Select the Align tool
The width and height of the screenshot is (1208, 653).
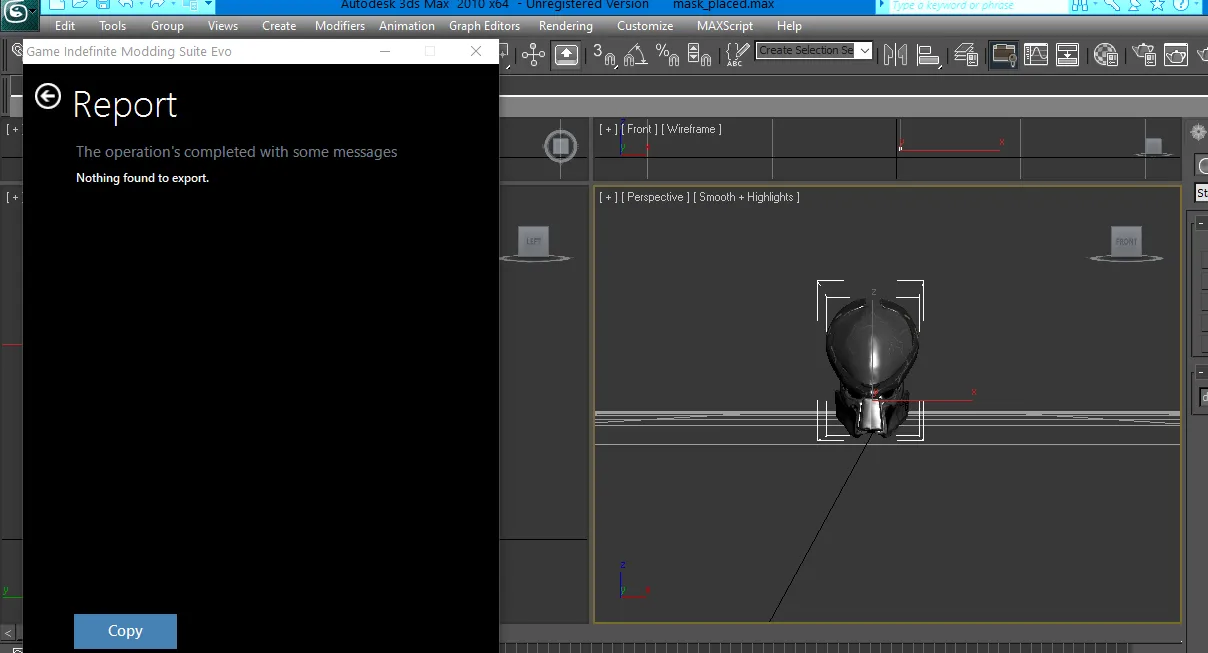tap(929, 55)
